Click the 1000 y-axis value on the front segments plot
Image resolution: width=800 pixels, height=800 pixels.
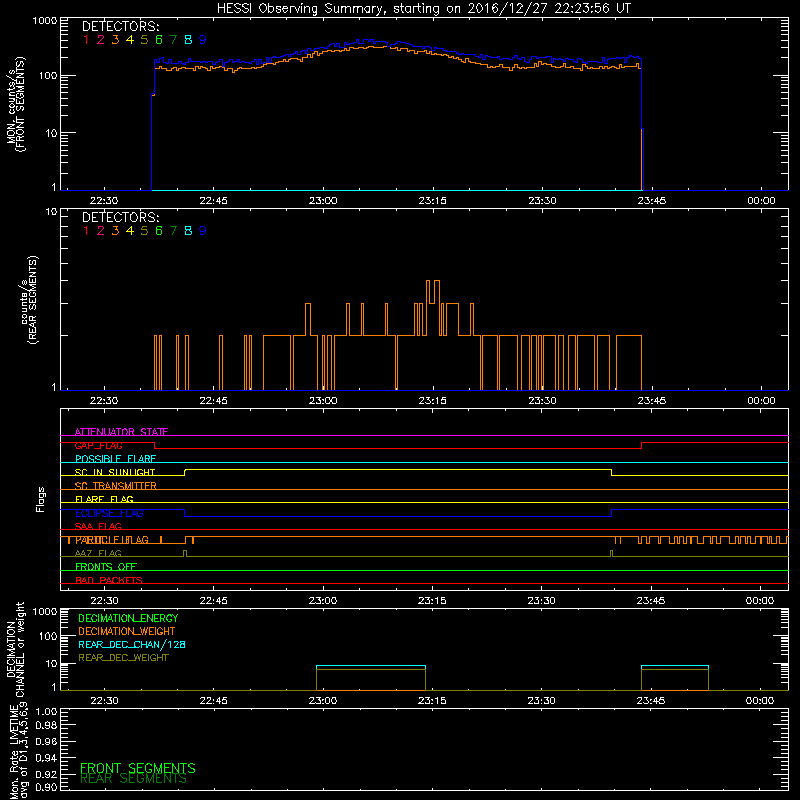click(45, 21)
